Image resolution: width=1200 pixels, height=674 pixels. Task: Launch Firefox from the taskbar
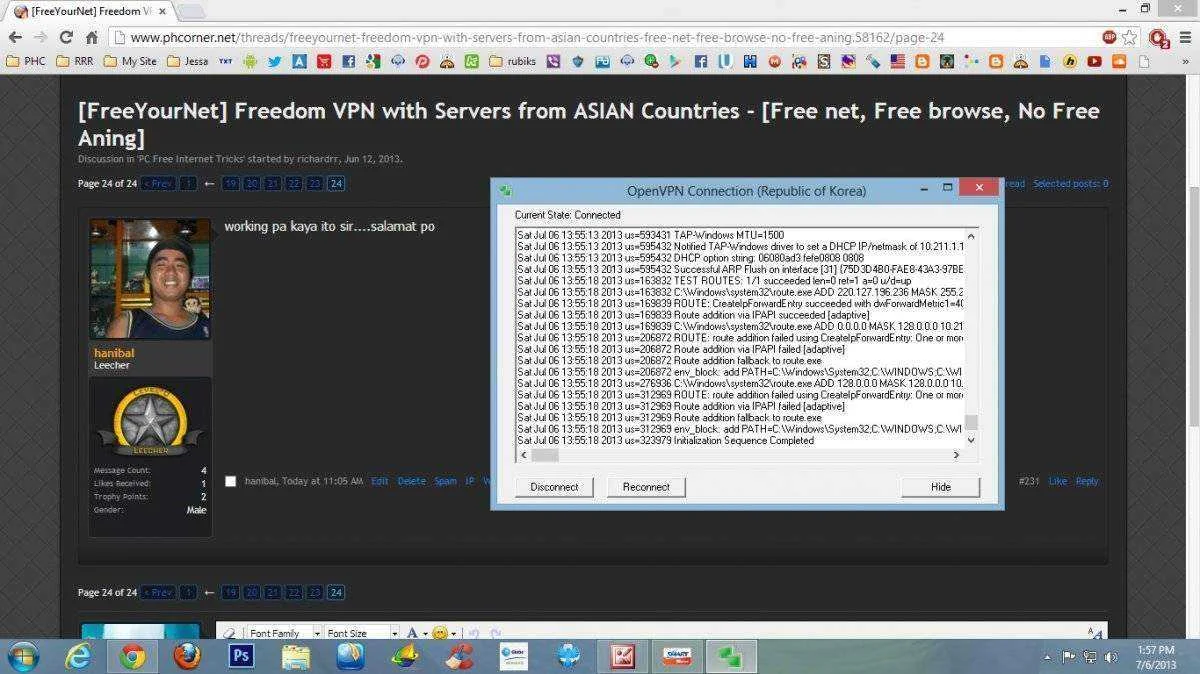186,656
